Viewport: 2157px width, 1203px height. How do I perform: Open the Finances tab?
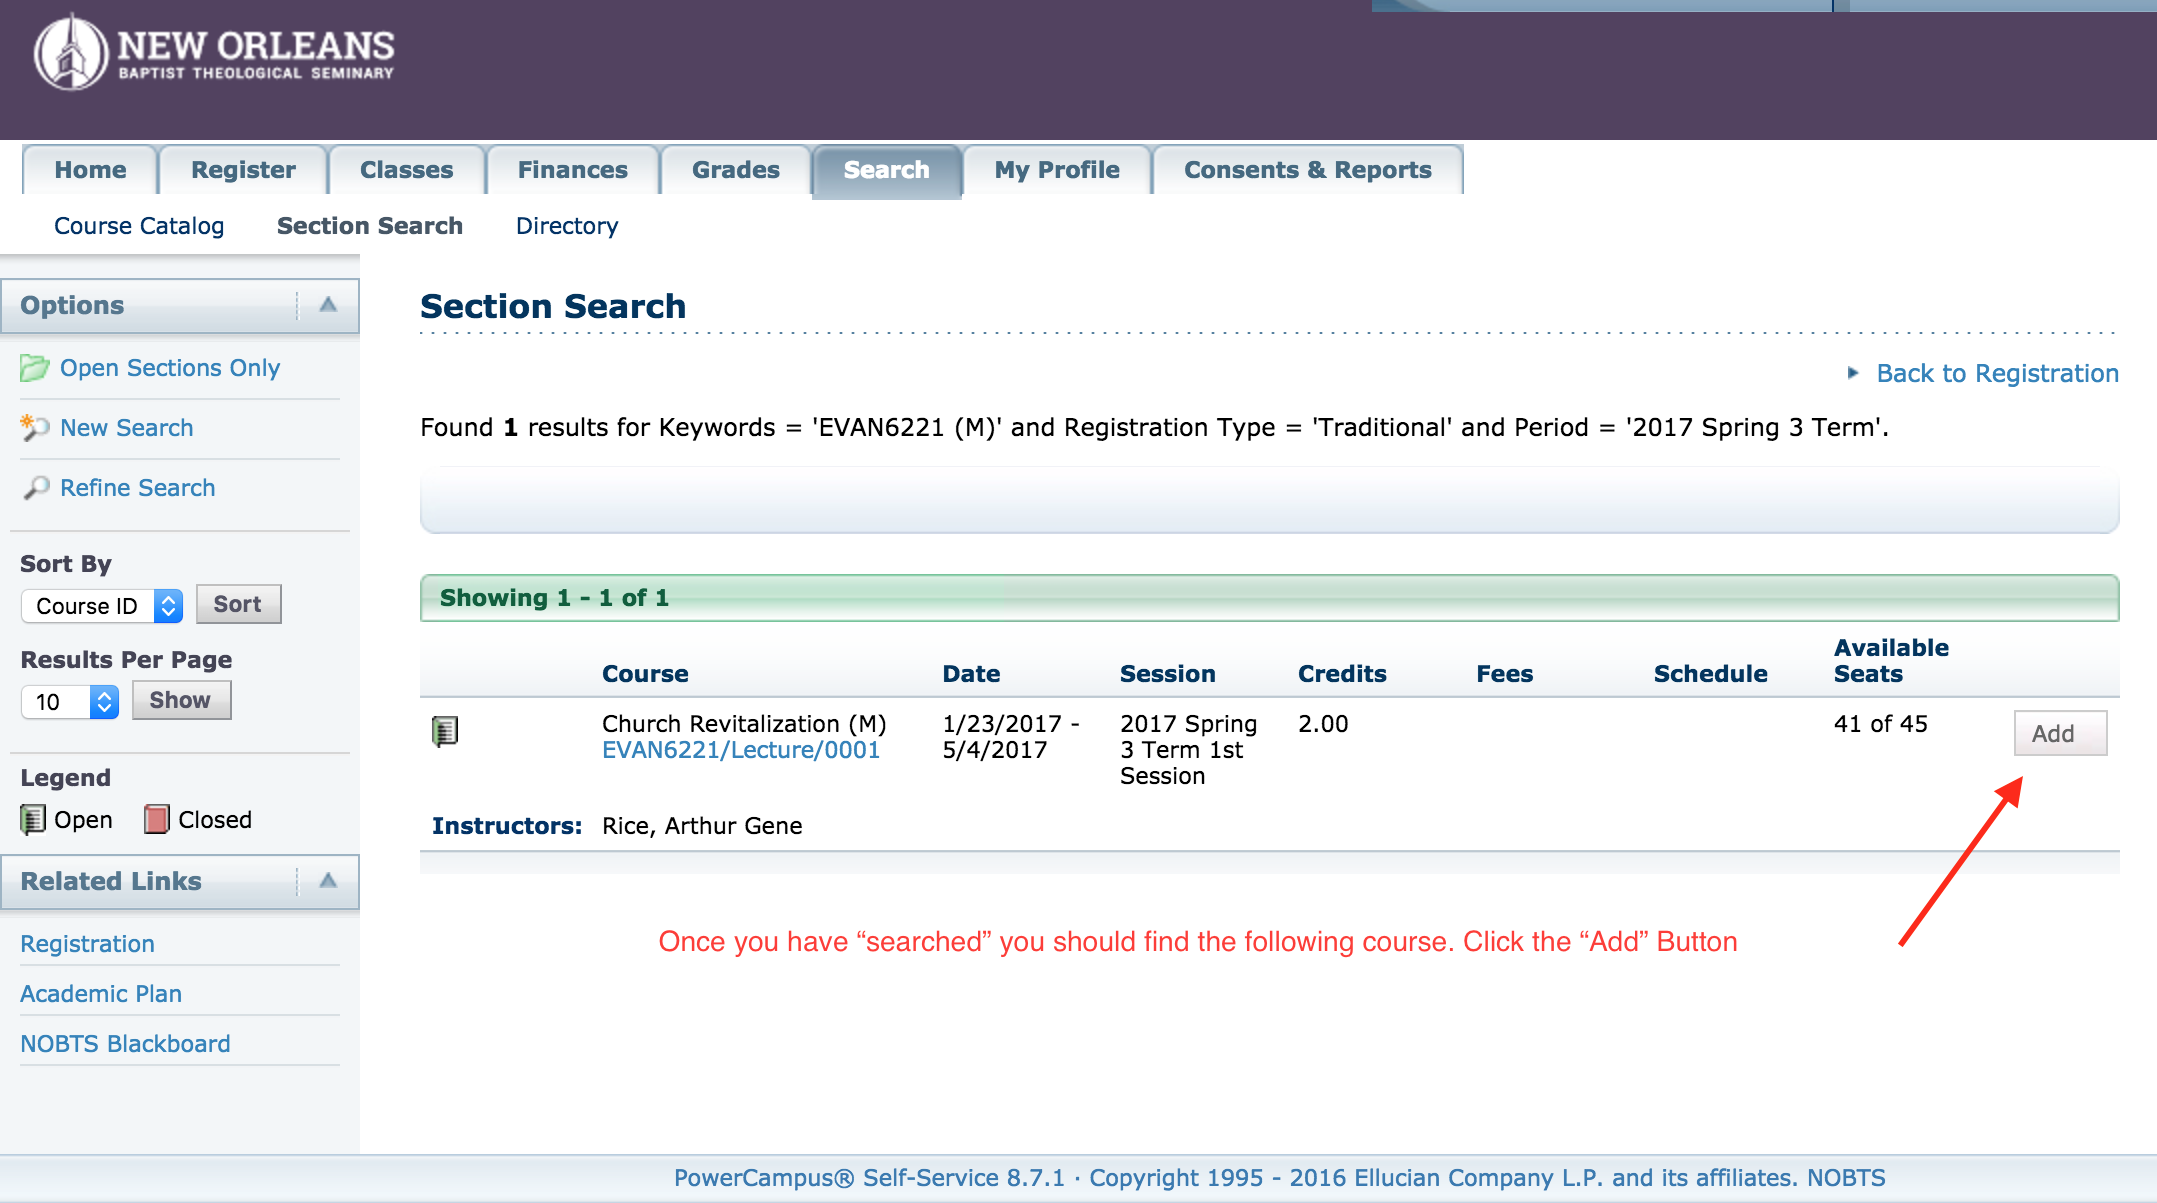(572, 170)
